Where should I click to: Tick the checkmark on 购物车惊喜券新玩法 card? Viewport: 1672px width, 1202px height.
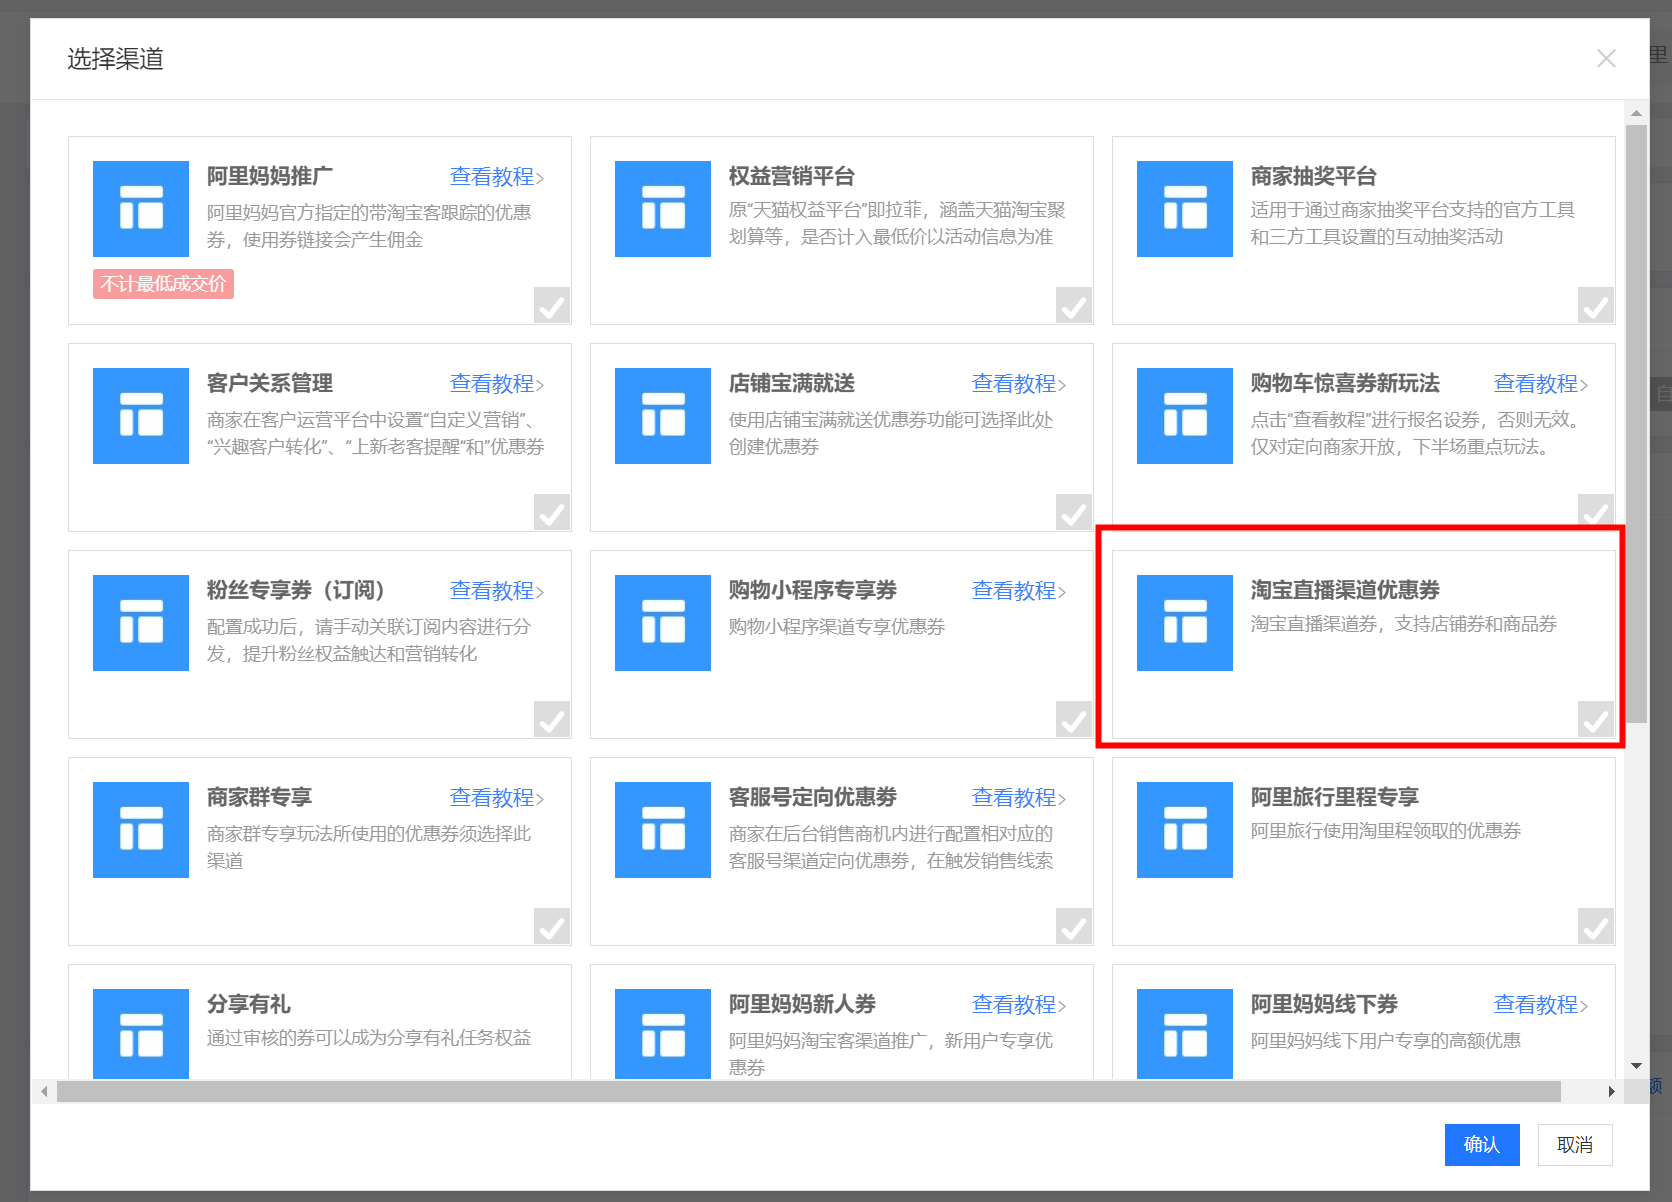coord(1596,510)
